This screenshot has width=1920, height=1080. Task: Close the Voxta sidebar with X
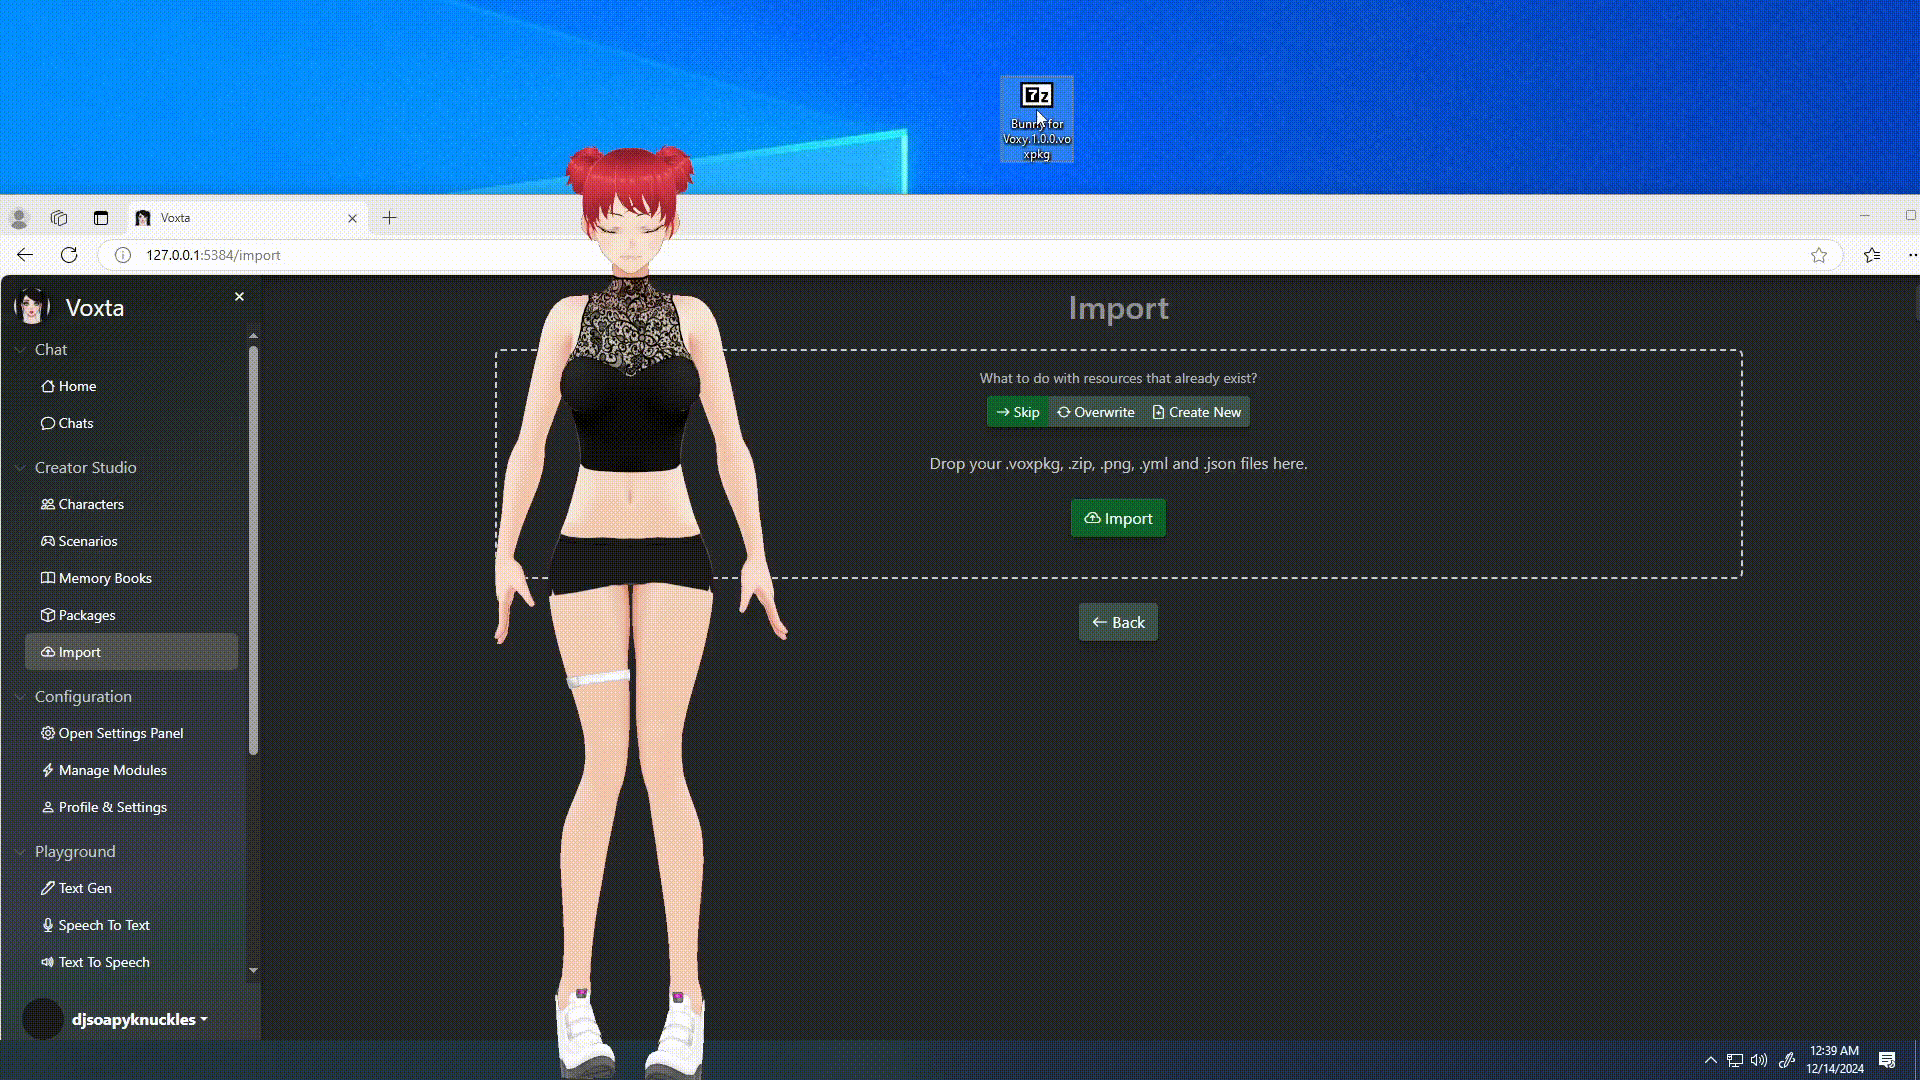(239, 297)
